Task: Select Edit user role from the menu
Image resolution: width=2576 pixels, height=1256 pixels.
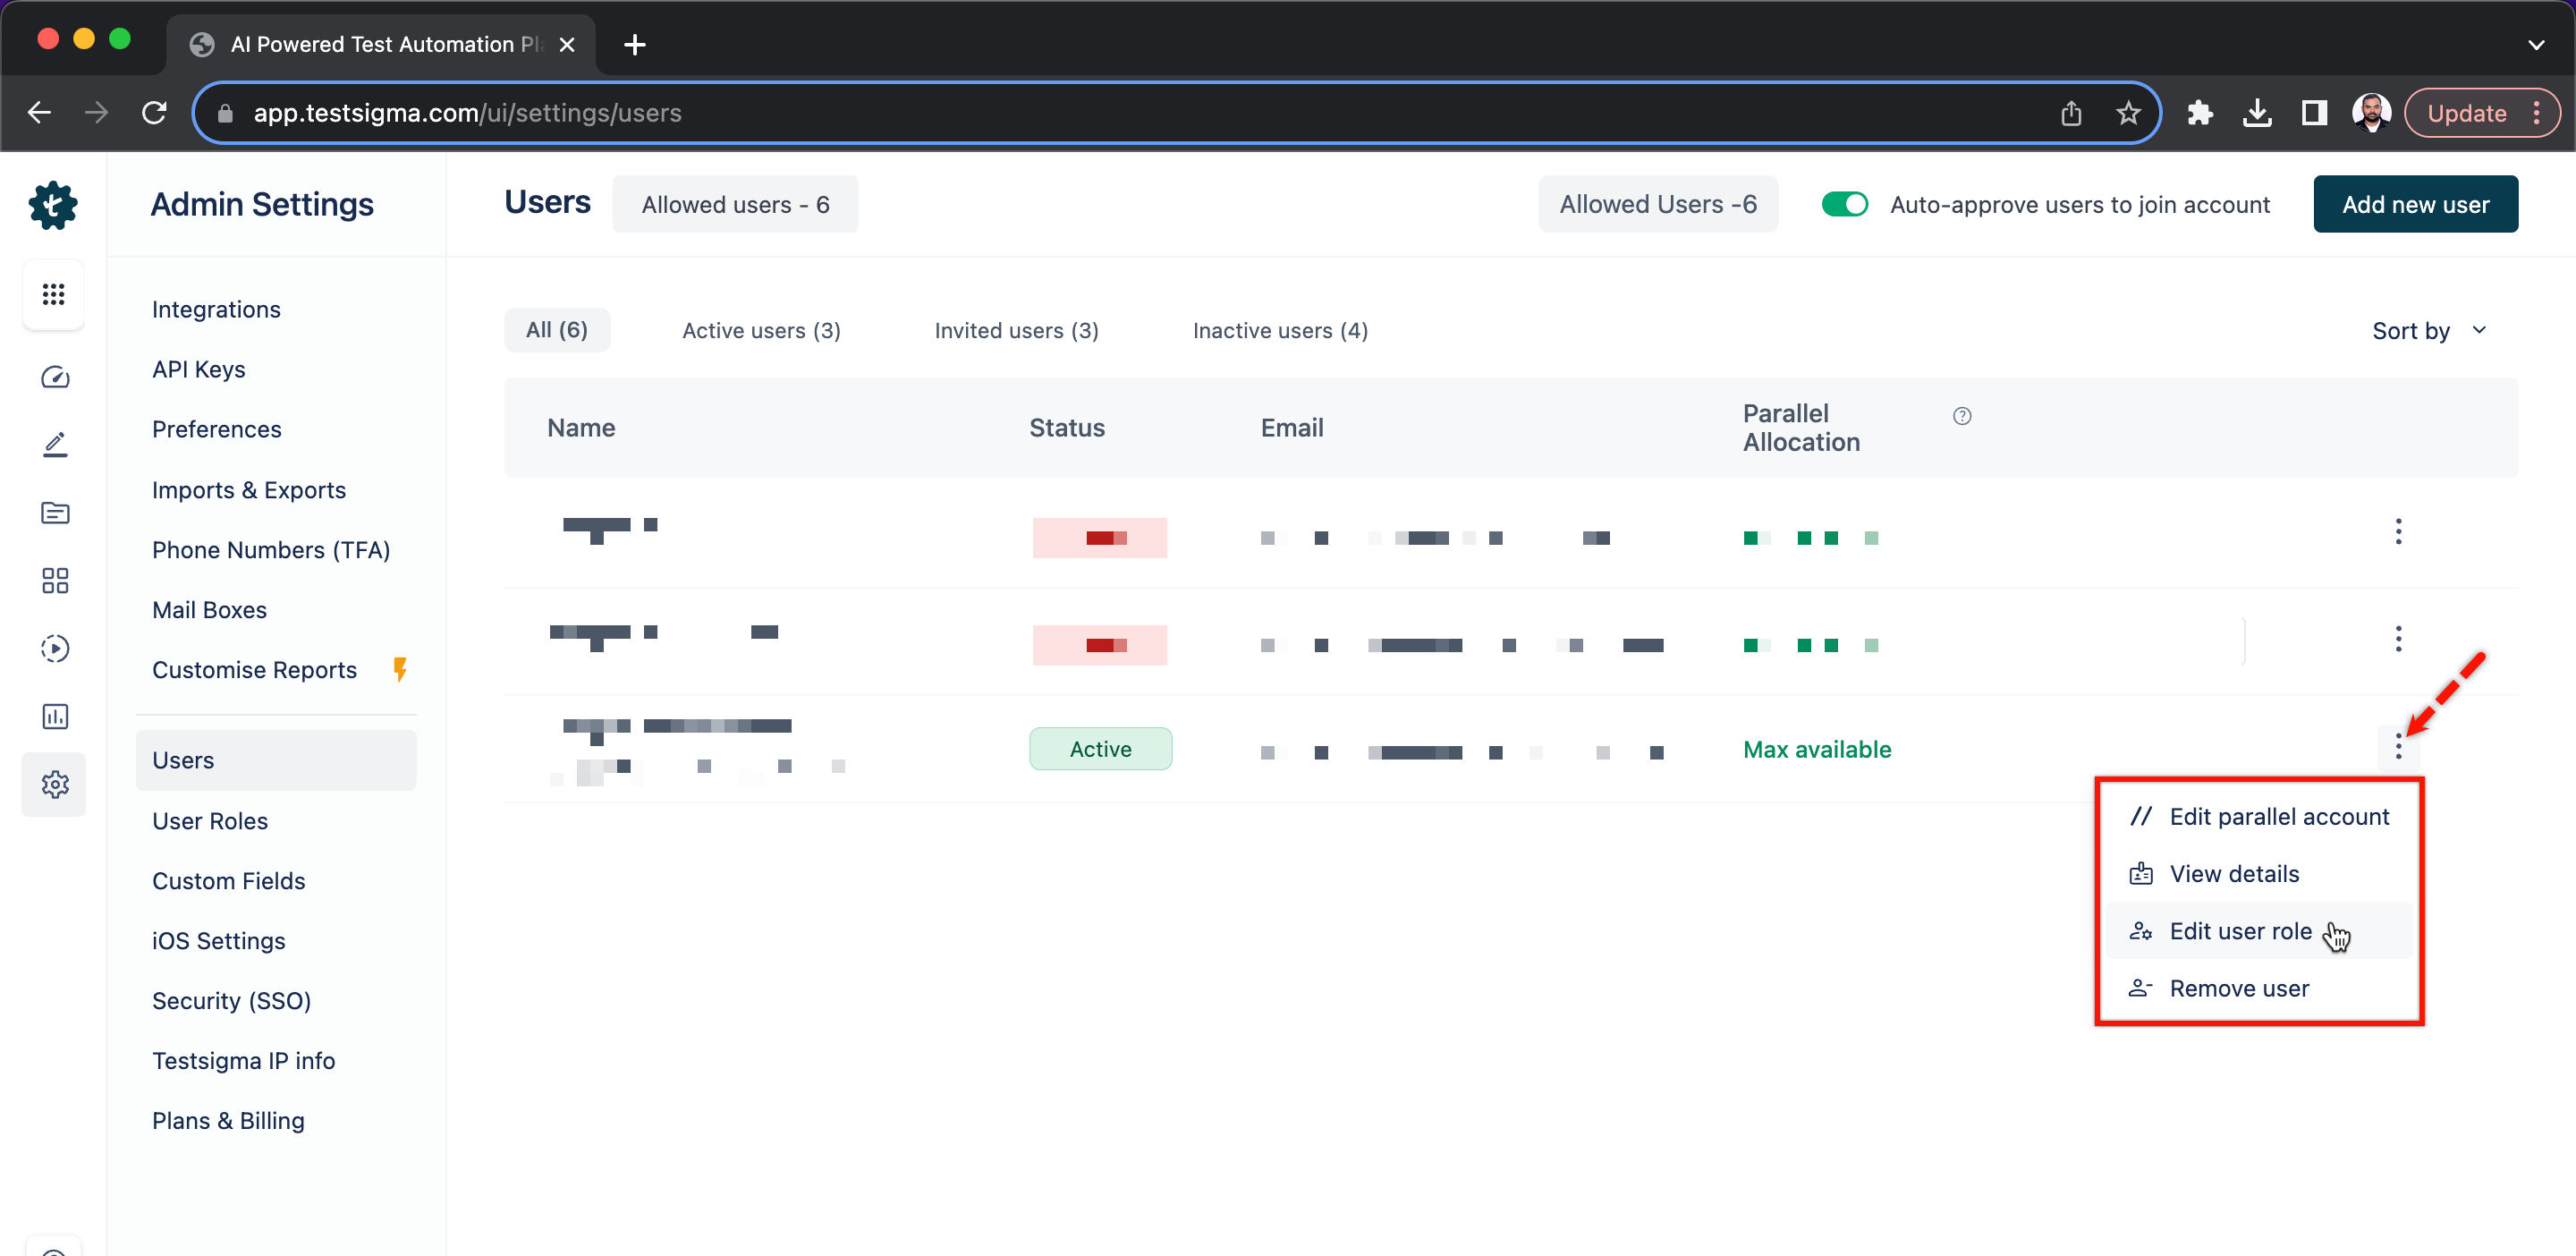Action: point(2259,931)
